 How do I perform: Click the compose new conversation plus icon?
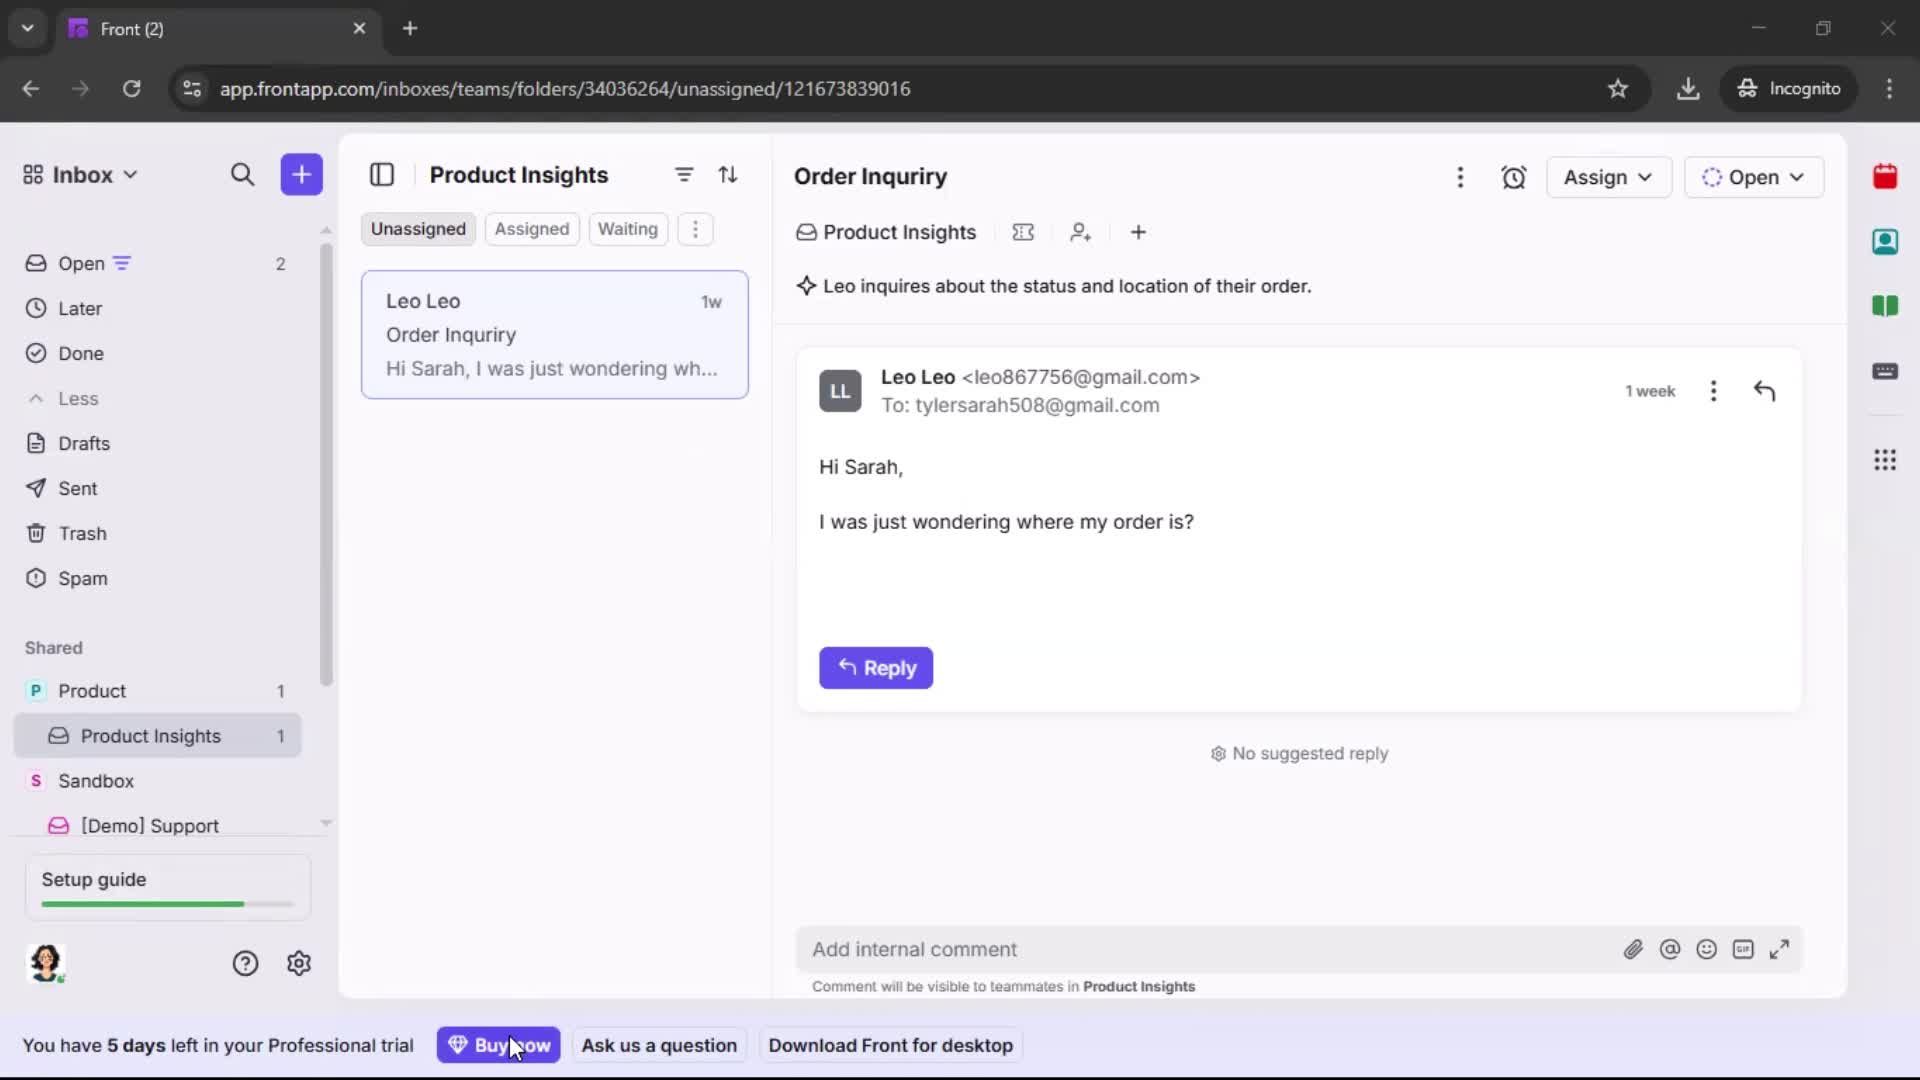[301, 175]
